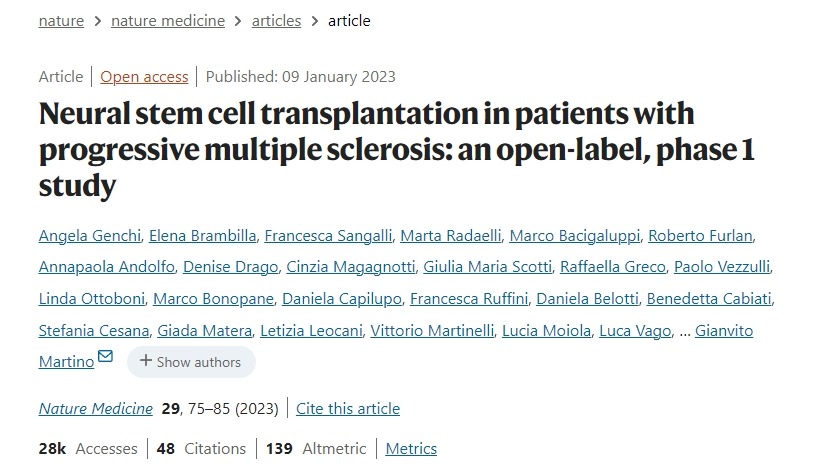
Task: Go to 'nature medicine' breadcrumb
Action: tap(168, 21)
